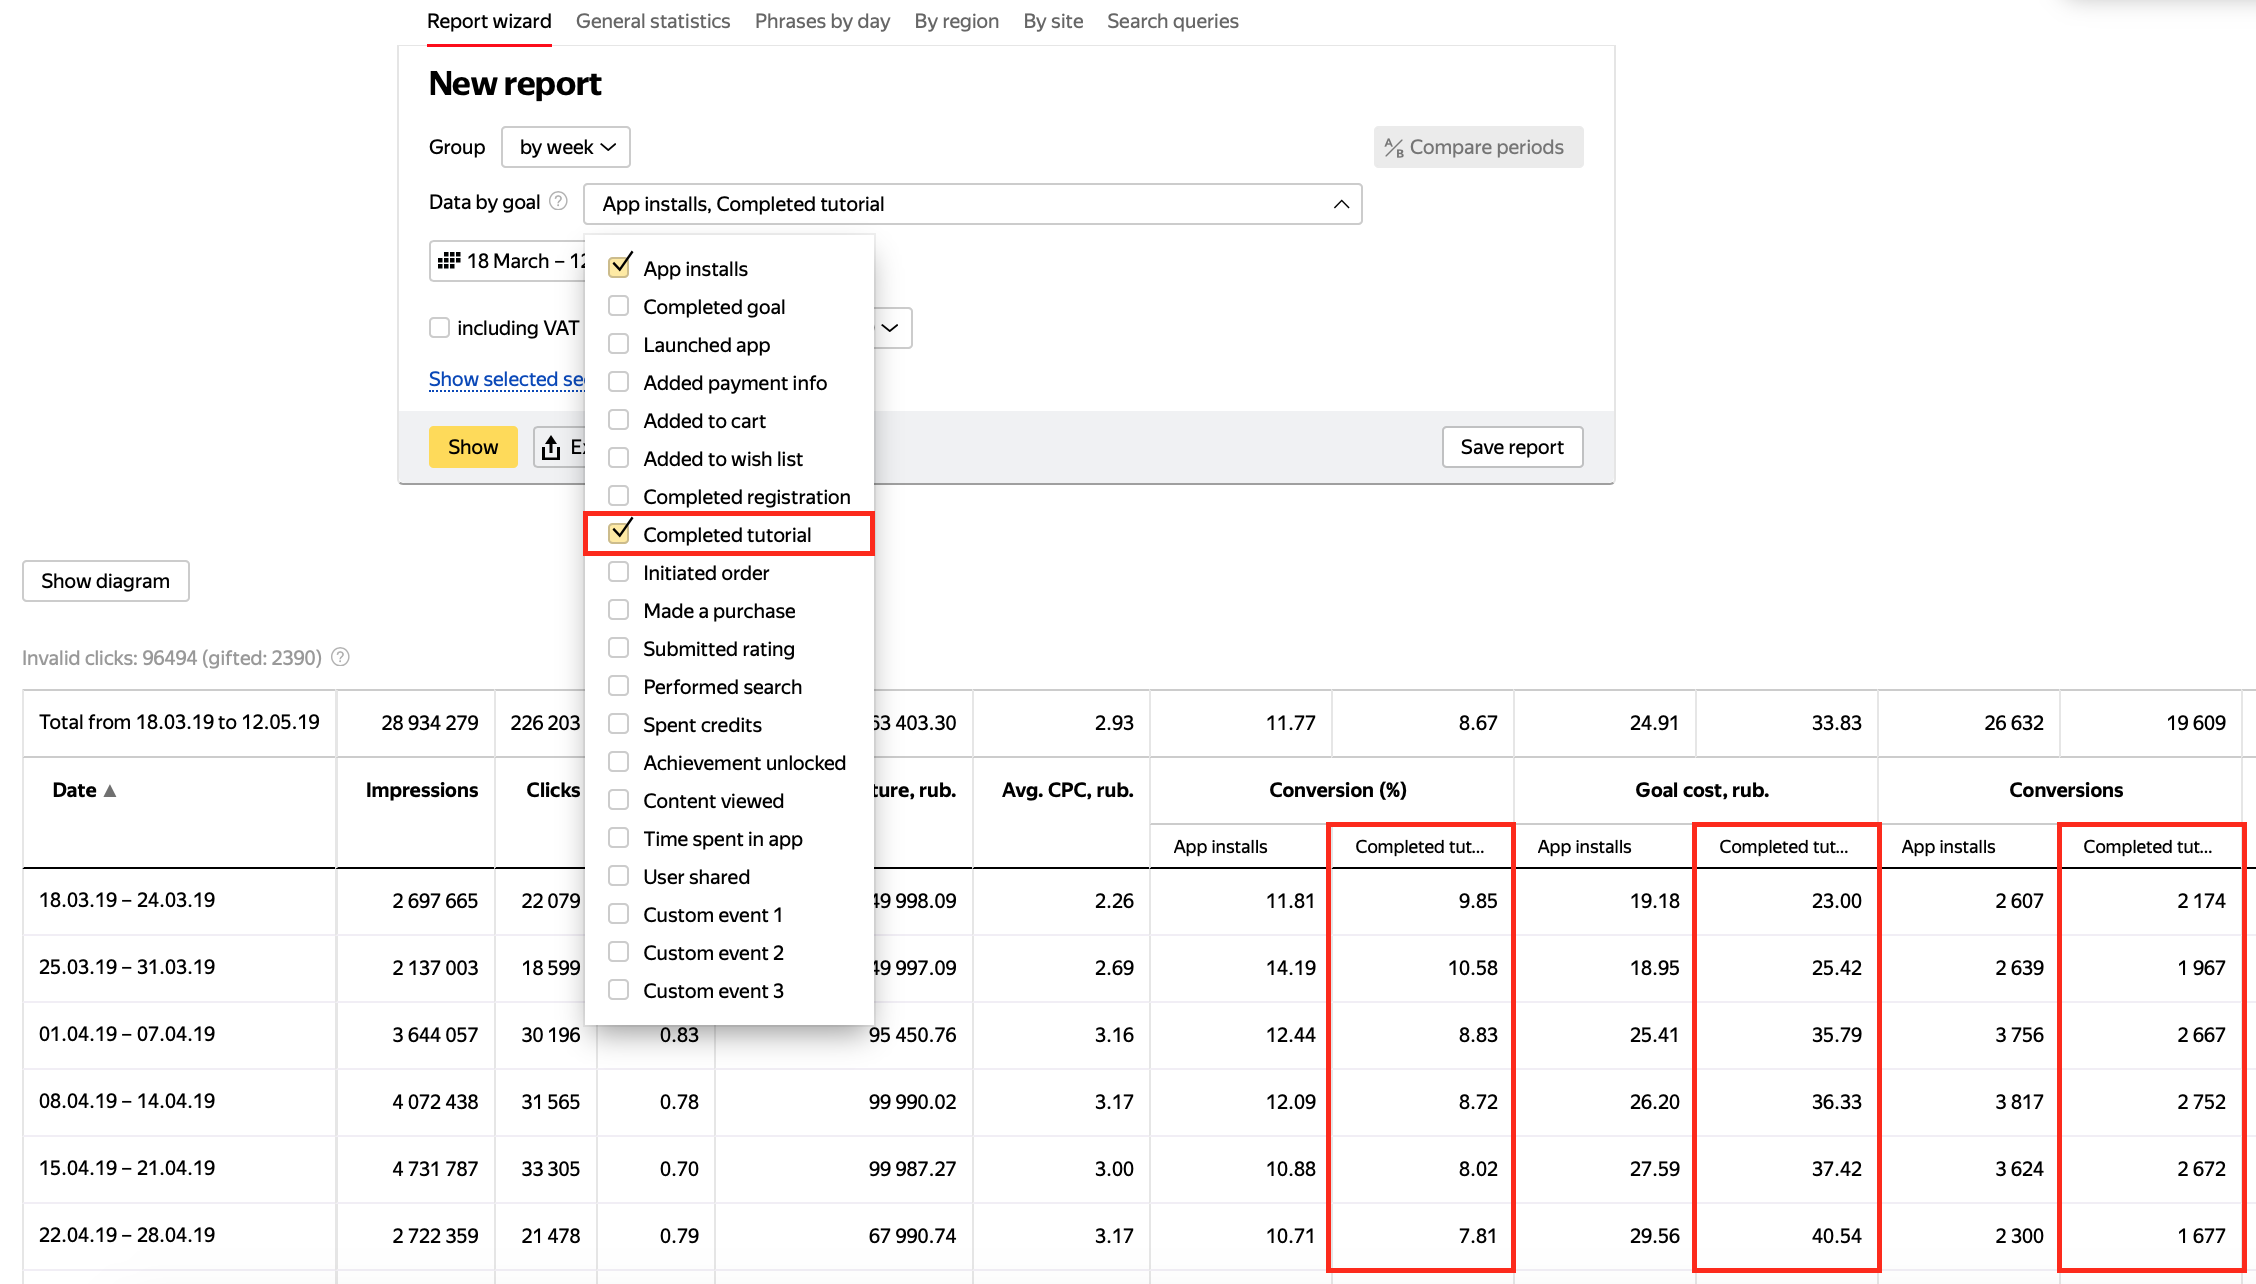The width and height of the screenshot is (2256, 1284).
Task: Click the Date column sort arrow
Action: coord(110,791)
